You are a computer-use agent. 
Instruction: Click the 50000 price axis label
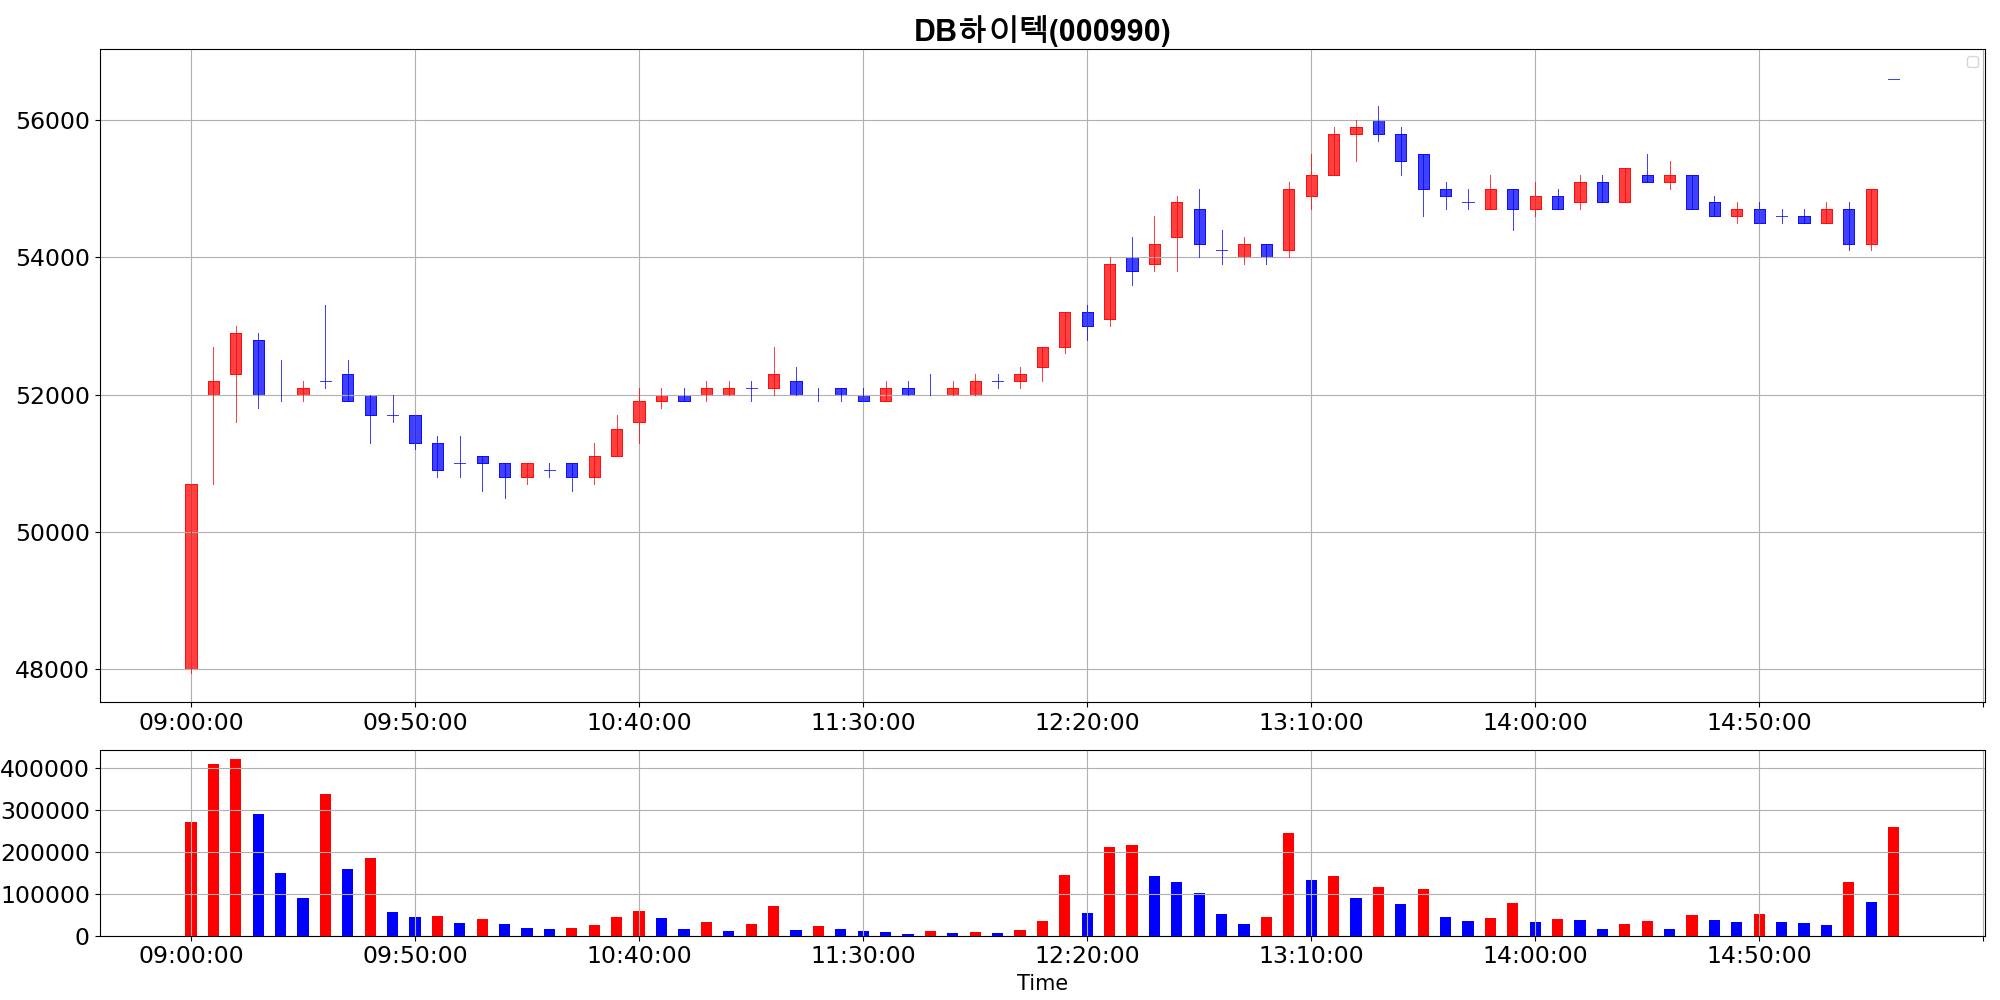tap(53, 533)
